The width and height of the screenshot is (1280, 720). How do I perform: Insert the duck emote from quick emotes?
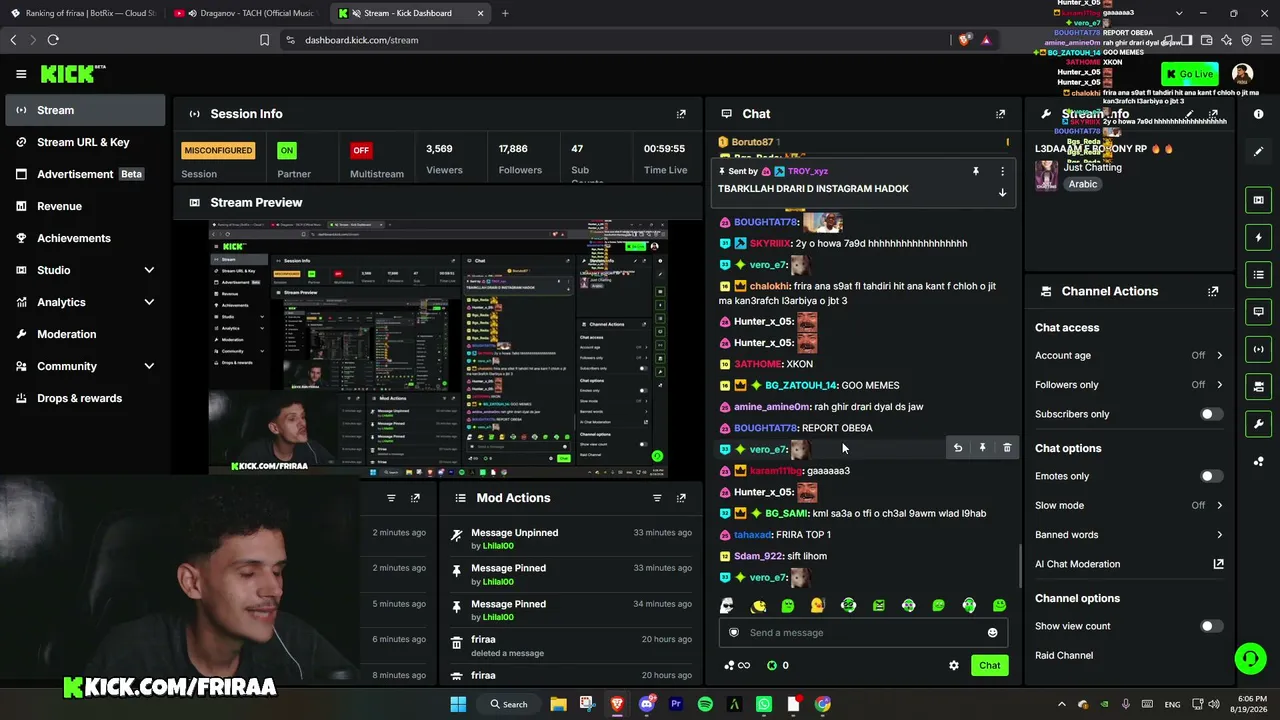[x=817, y=605]
